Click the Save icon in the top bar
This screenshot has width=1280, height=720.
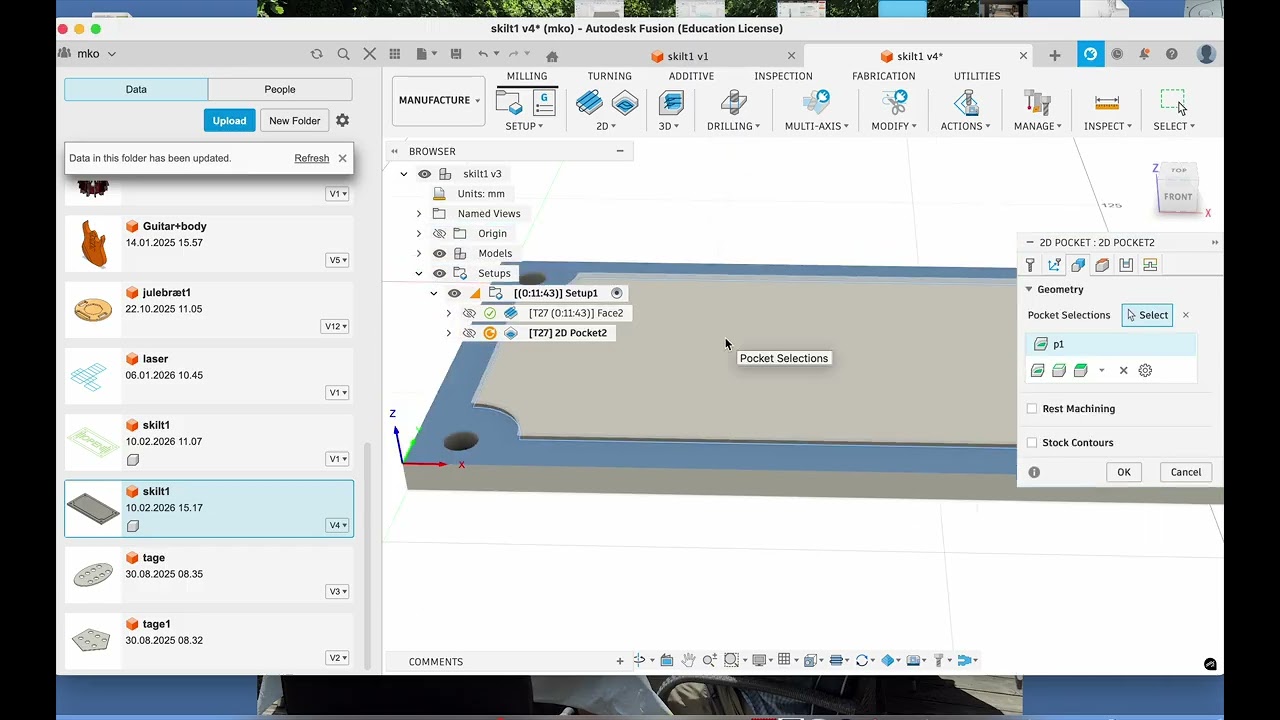(456, 54)
